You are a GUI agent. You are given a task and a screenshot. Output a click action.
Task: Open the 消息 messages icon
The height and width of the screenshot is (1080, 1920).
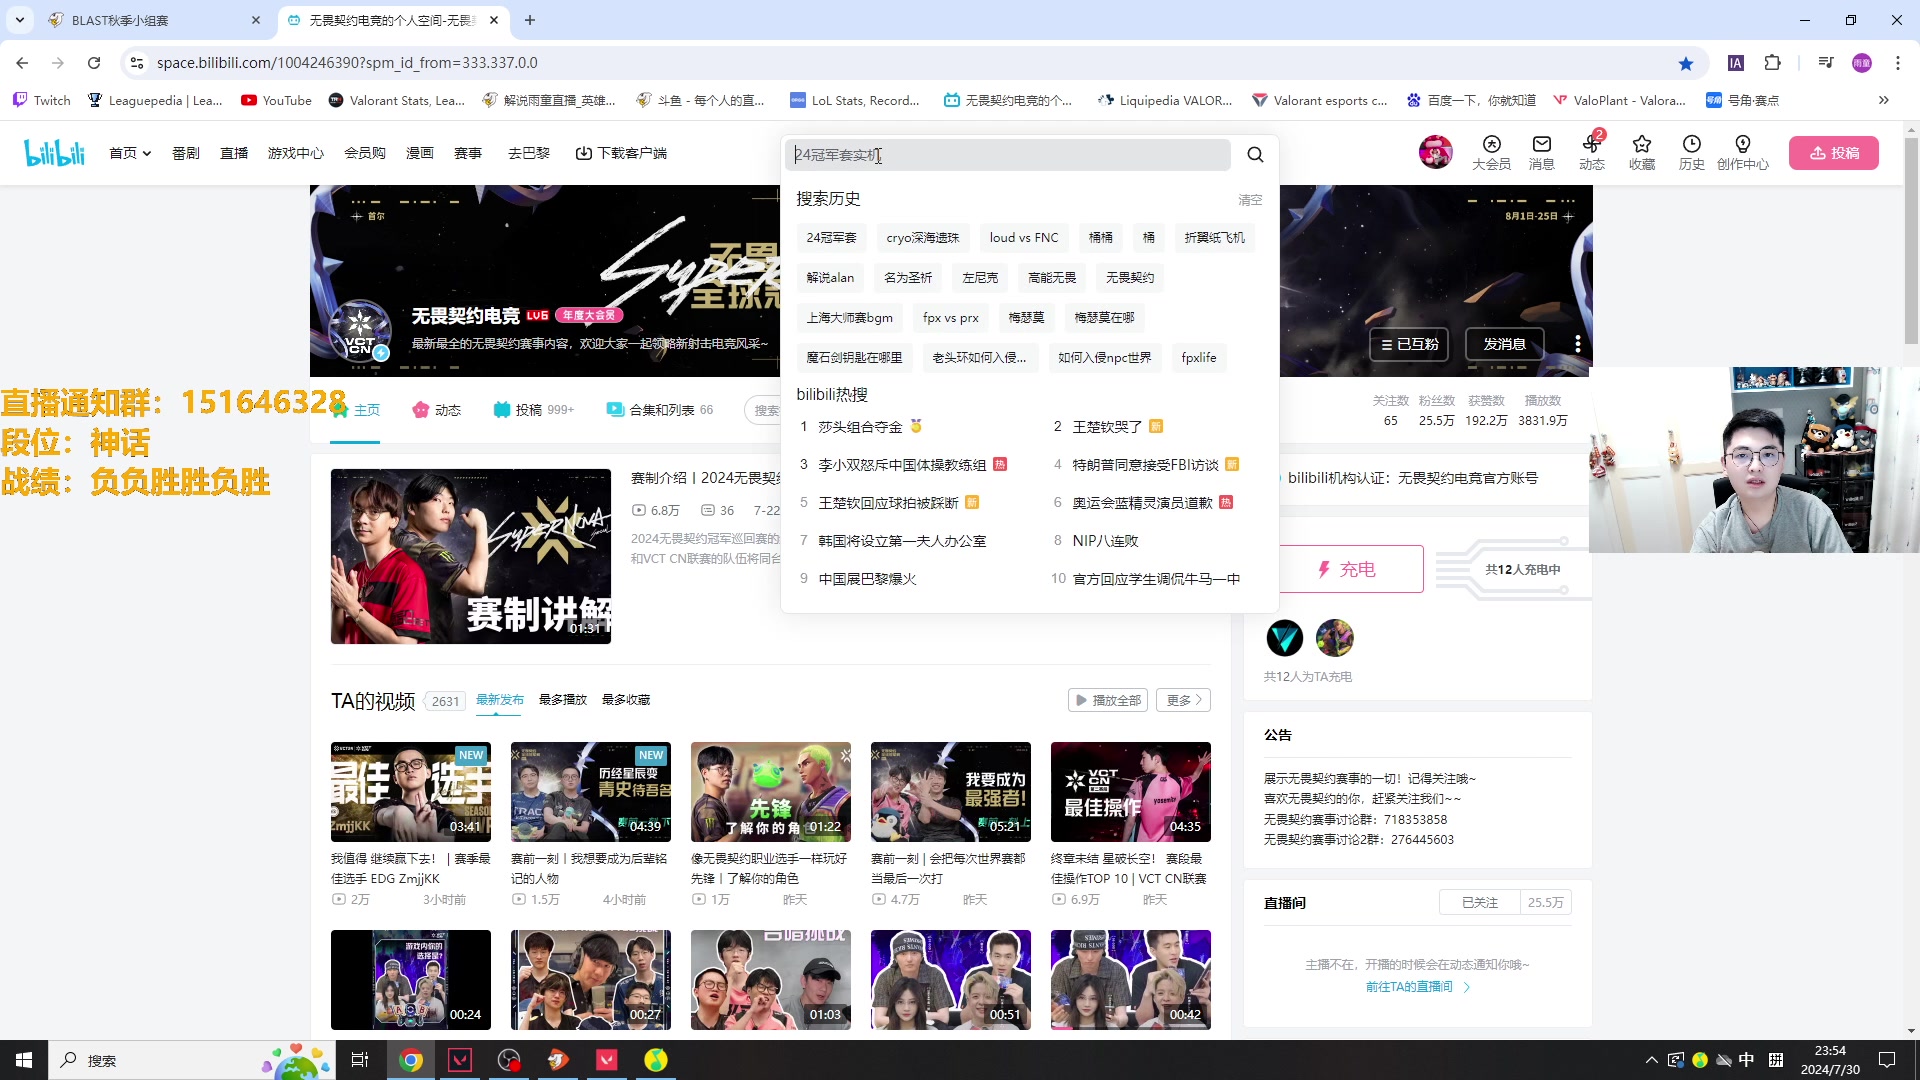(1541, 152)
